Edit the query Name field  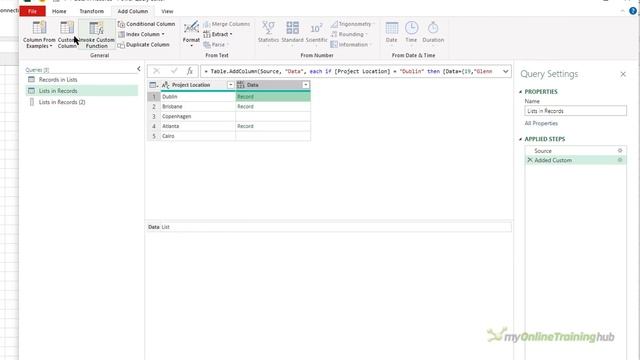[x=575, y=111]
